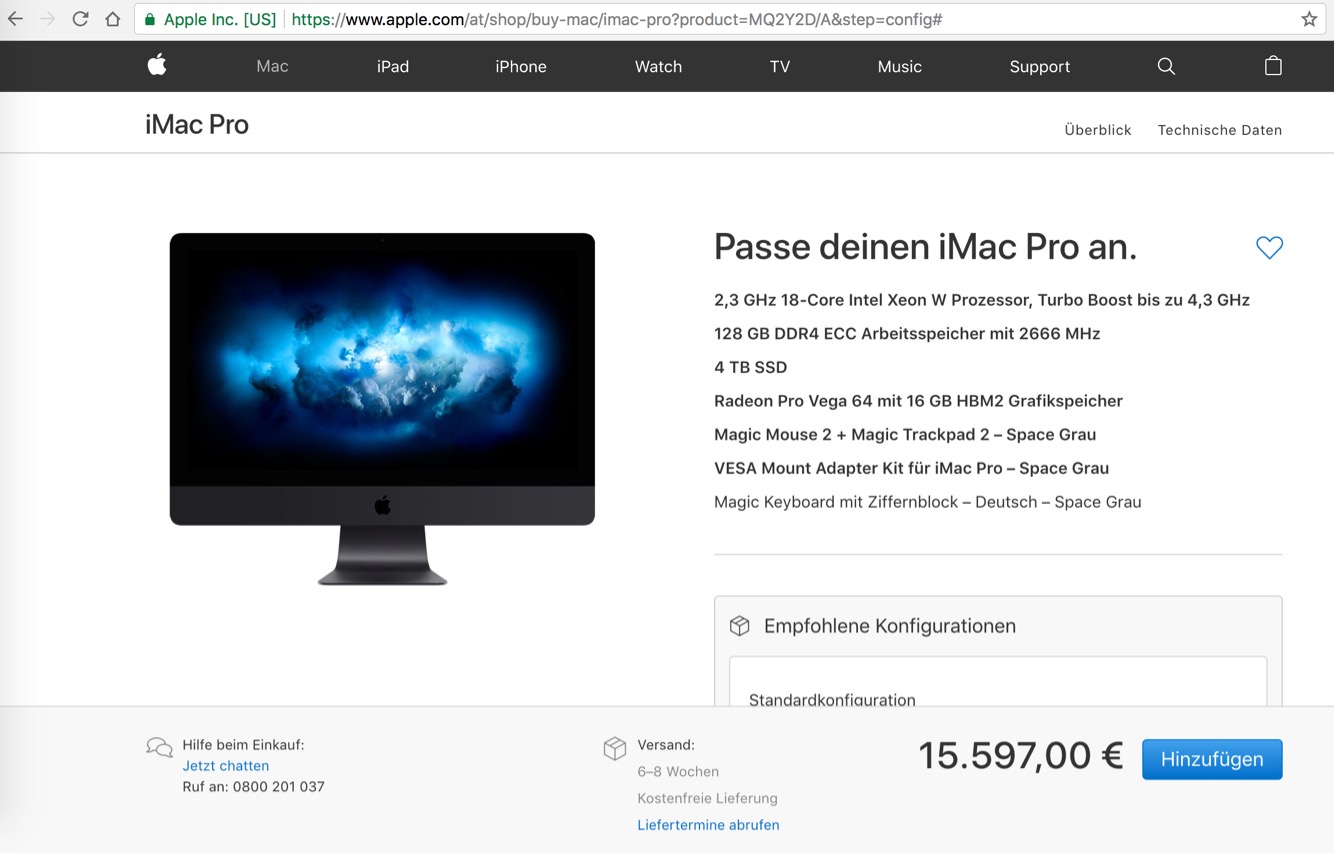The image size is (1334, 854).
Task: Open the iPad menu
Action: click(x=393, y=66)
